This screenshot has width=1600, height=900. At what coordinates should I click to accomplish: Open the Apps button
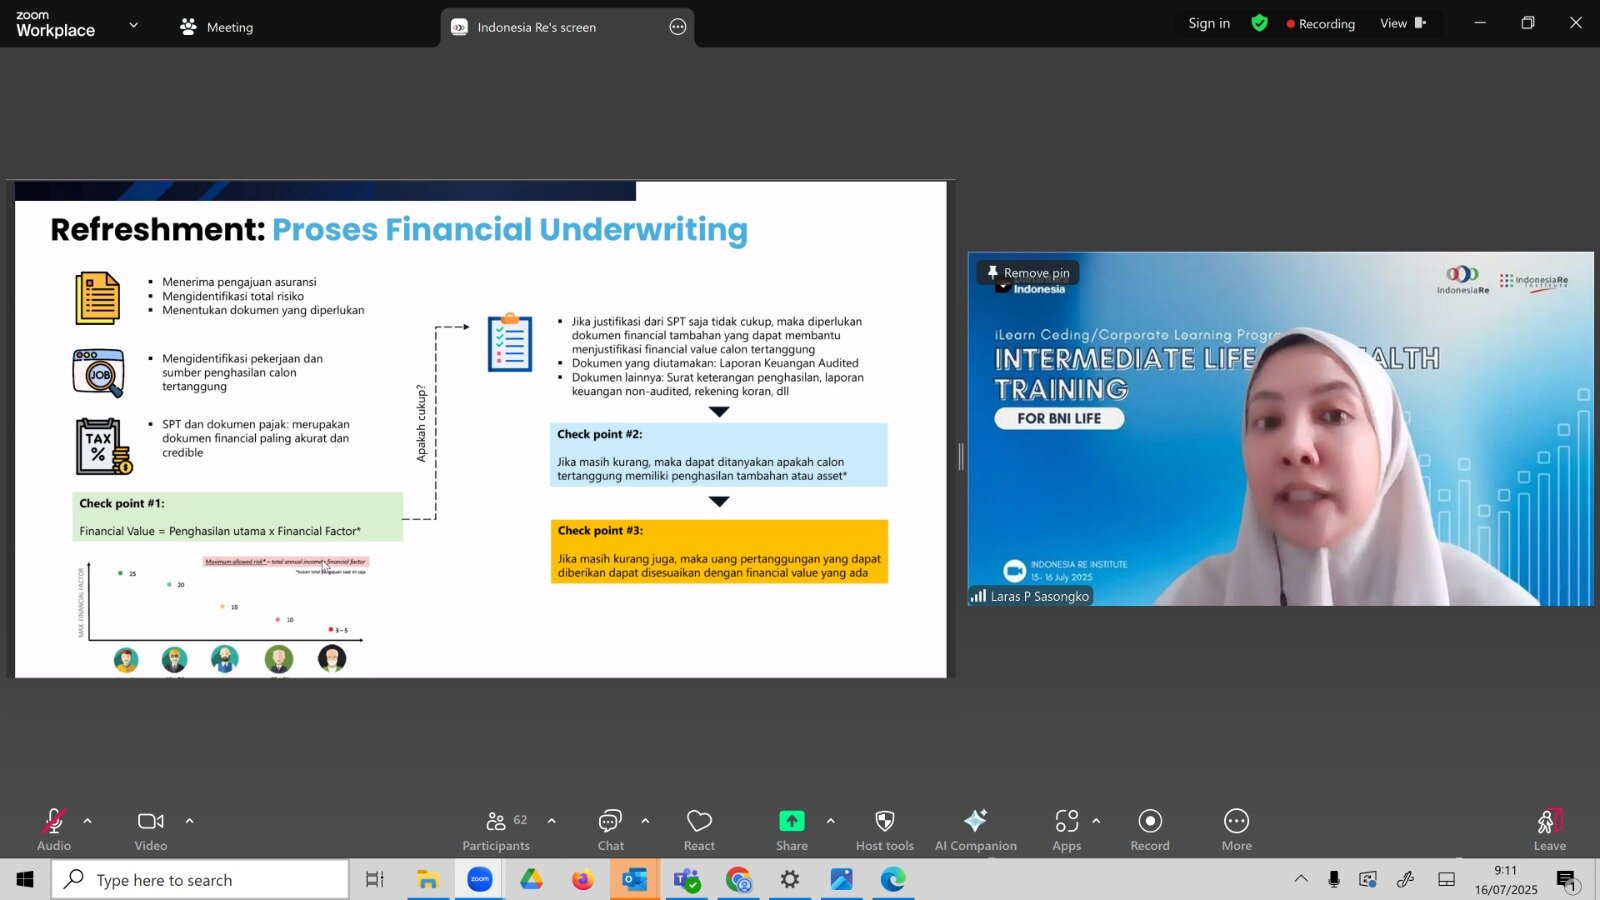[x=1067, y=831]
